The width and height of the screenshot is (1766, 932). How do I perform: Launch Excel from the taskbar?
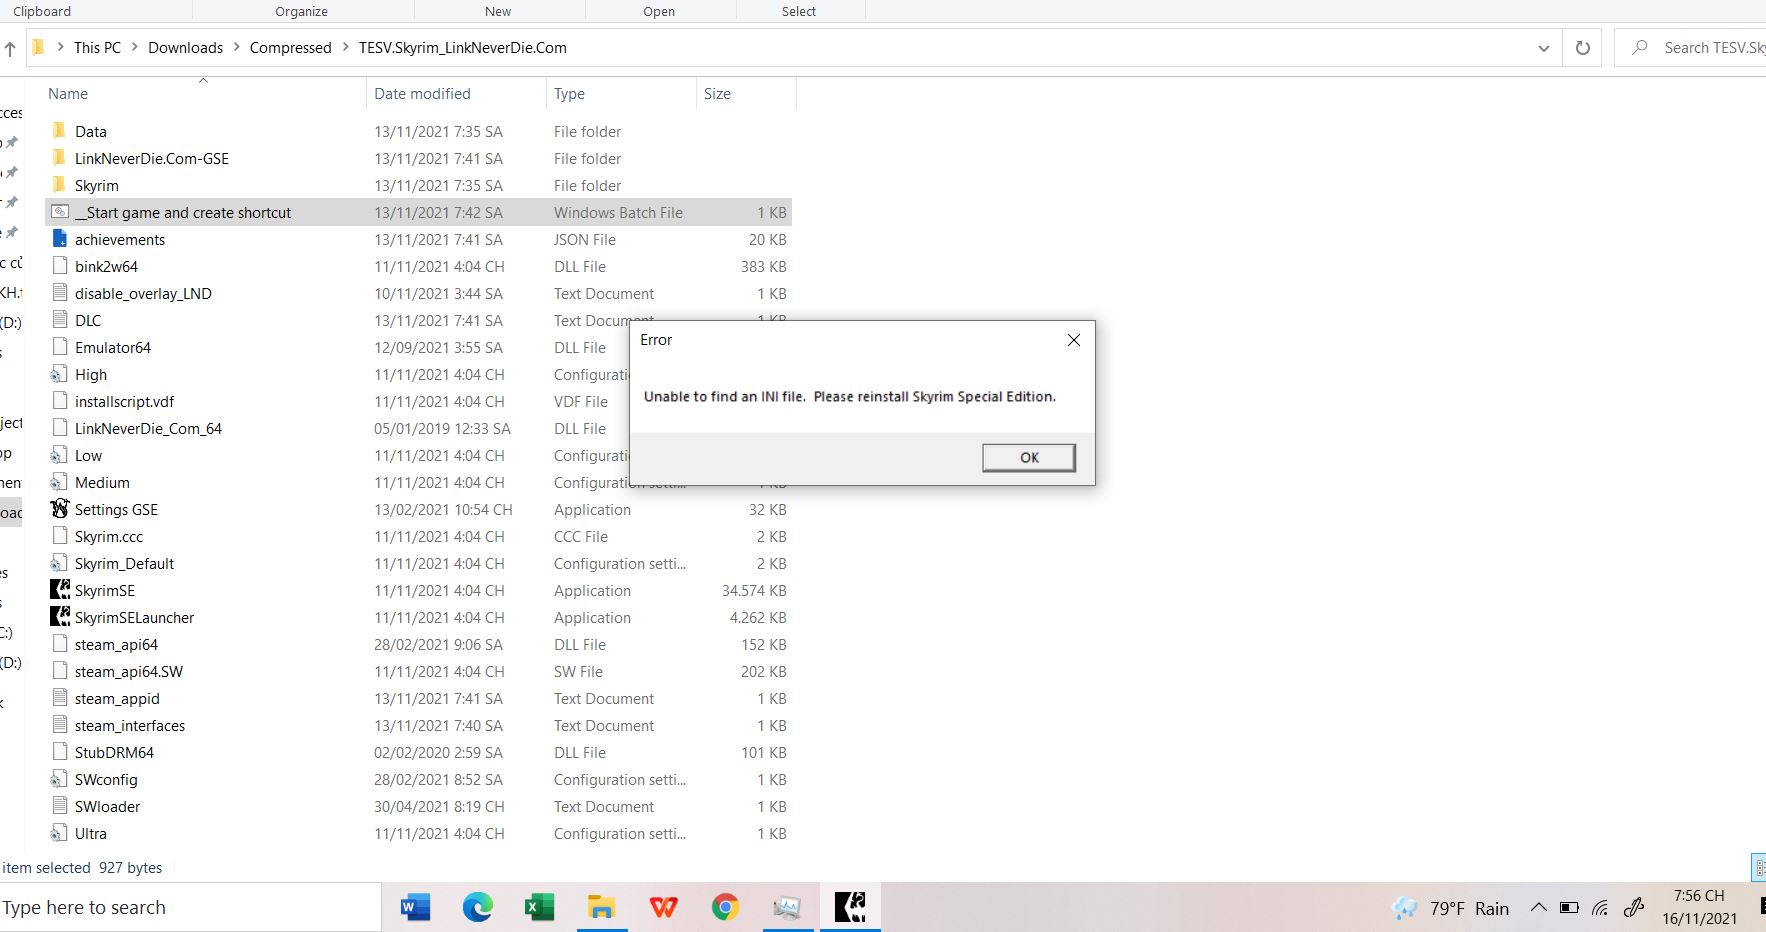pos(539,907)
